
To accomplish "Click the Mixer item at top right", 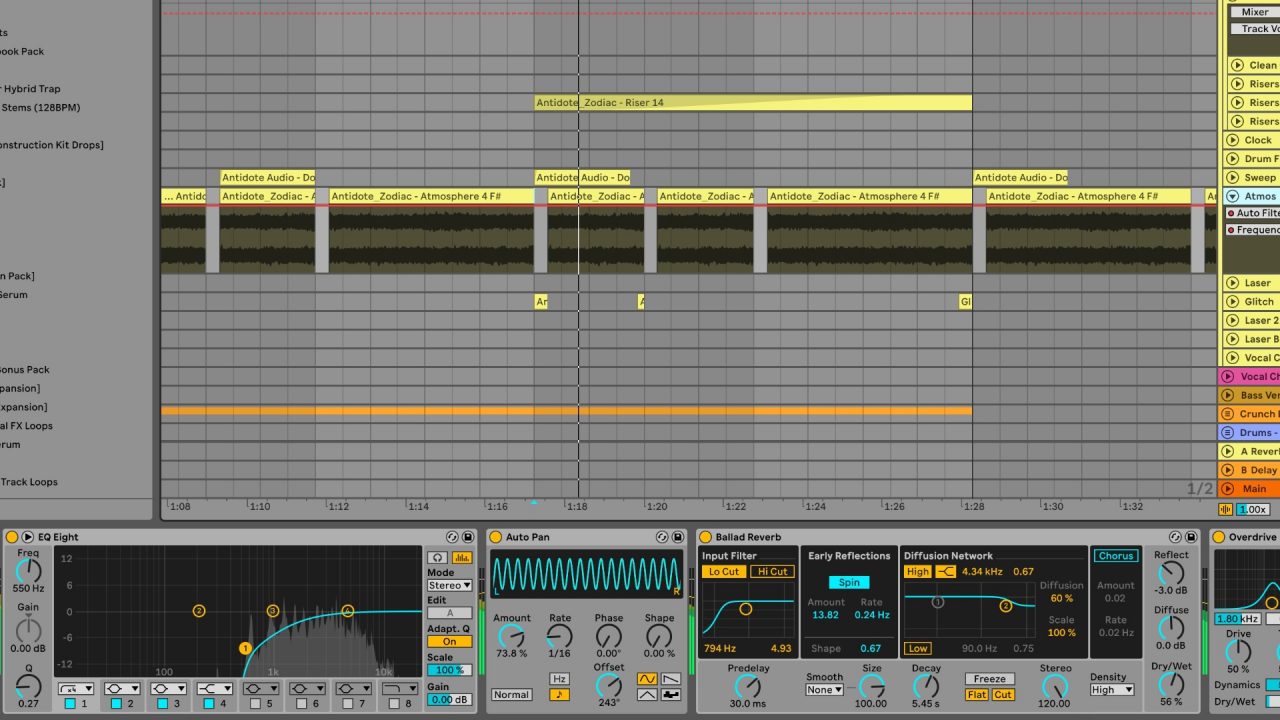I will pyautogui.click(x=1253, y=12).
